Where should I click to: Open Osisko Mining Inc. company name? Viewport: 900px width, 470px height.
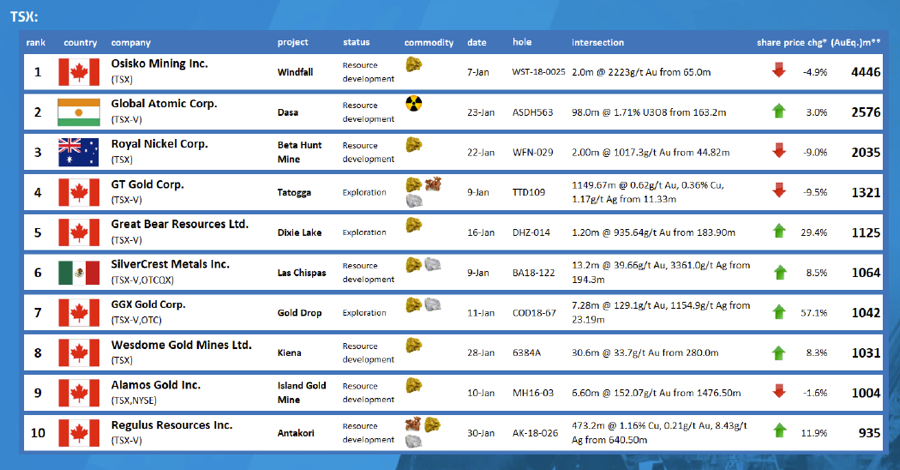159,64
